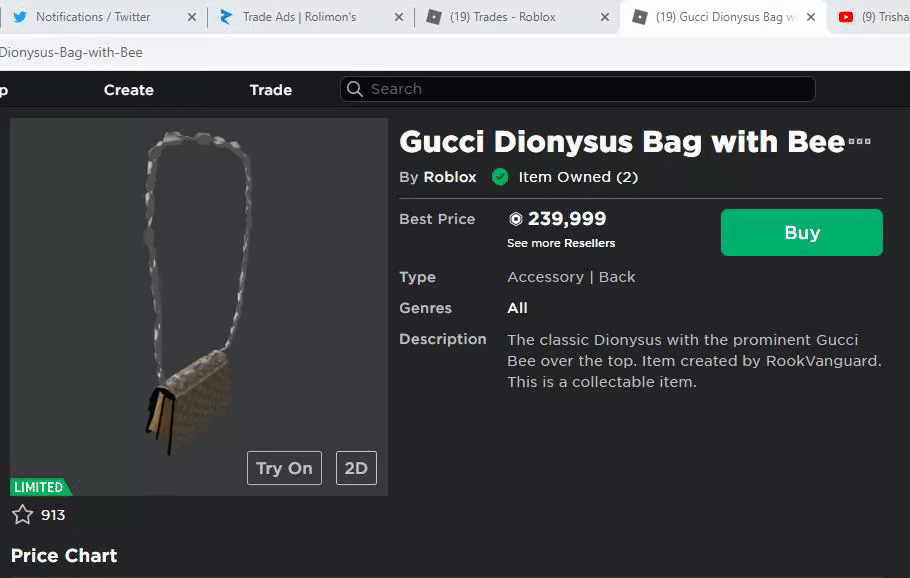910x578 pixels.
Task: Click the Gucci bag preview thumbnail
Action: coord(198,300)
